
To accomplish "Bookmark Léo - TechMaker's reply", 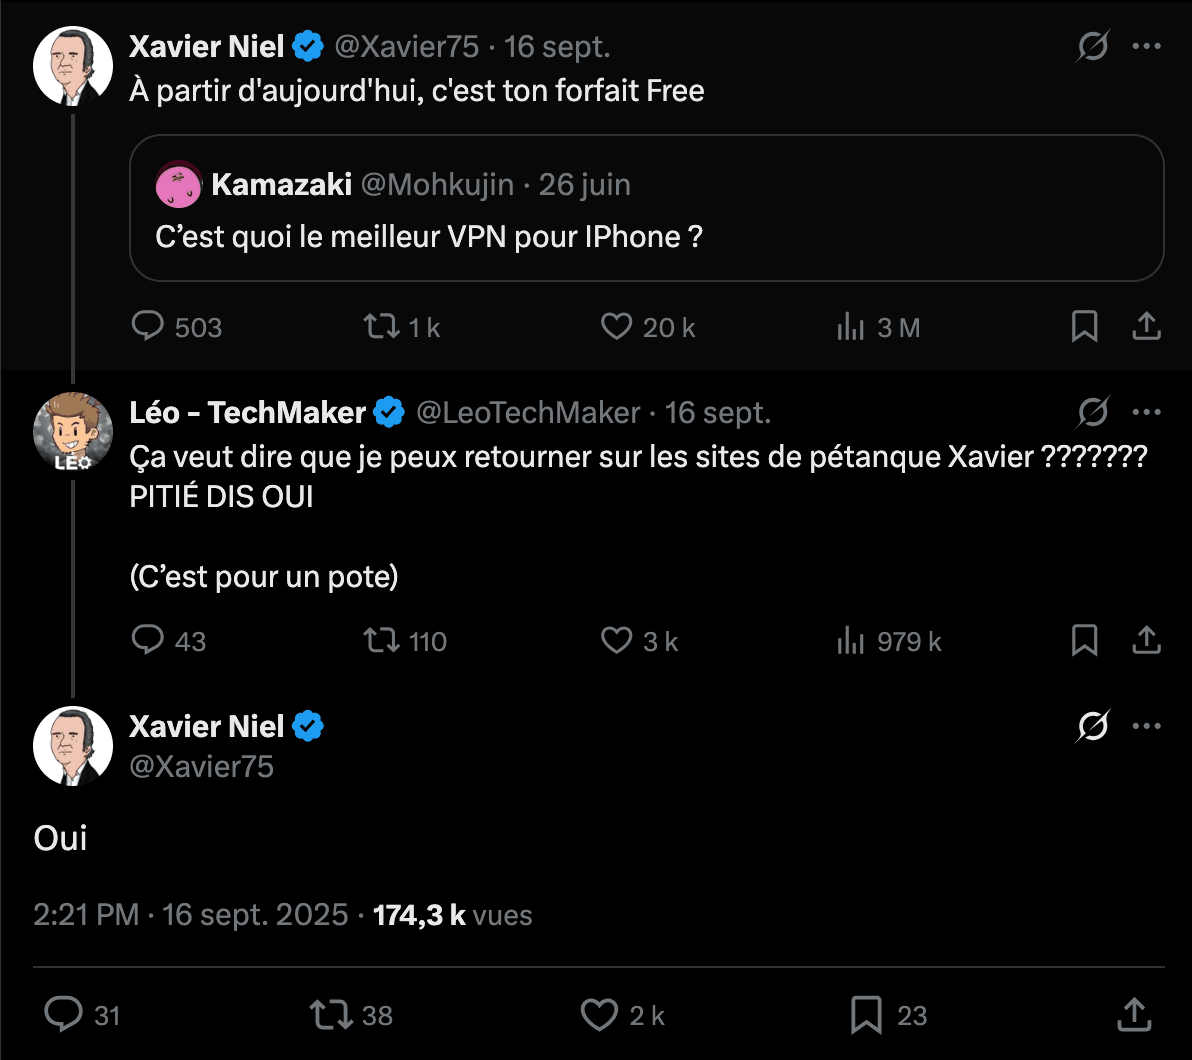I will point(1085,641).
